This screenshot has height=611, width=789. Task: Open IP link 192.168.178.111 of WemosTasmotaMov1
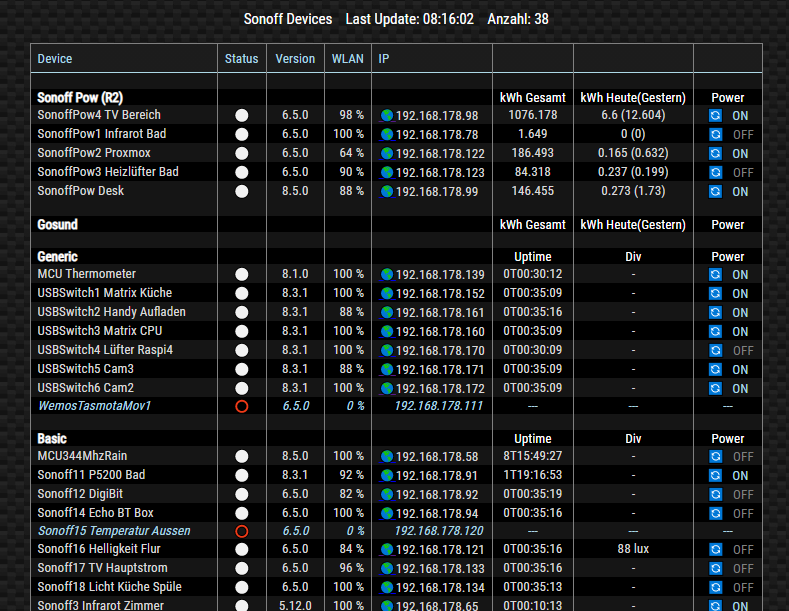[x=438, y=406]
